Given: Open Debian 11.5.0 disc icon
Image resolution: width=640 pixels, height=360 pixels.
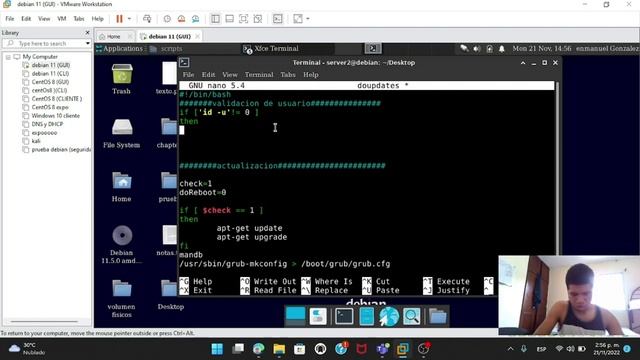Looking at the screenshot, I should coord(122,244).
